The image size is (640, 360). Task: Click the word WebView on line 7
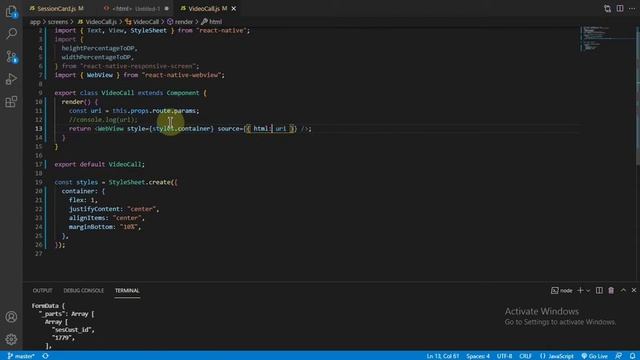point(99,75)
